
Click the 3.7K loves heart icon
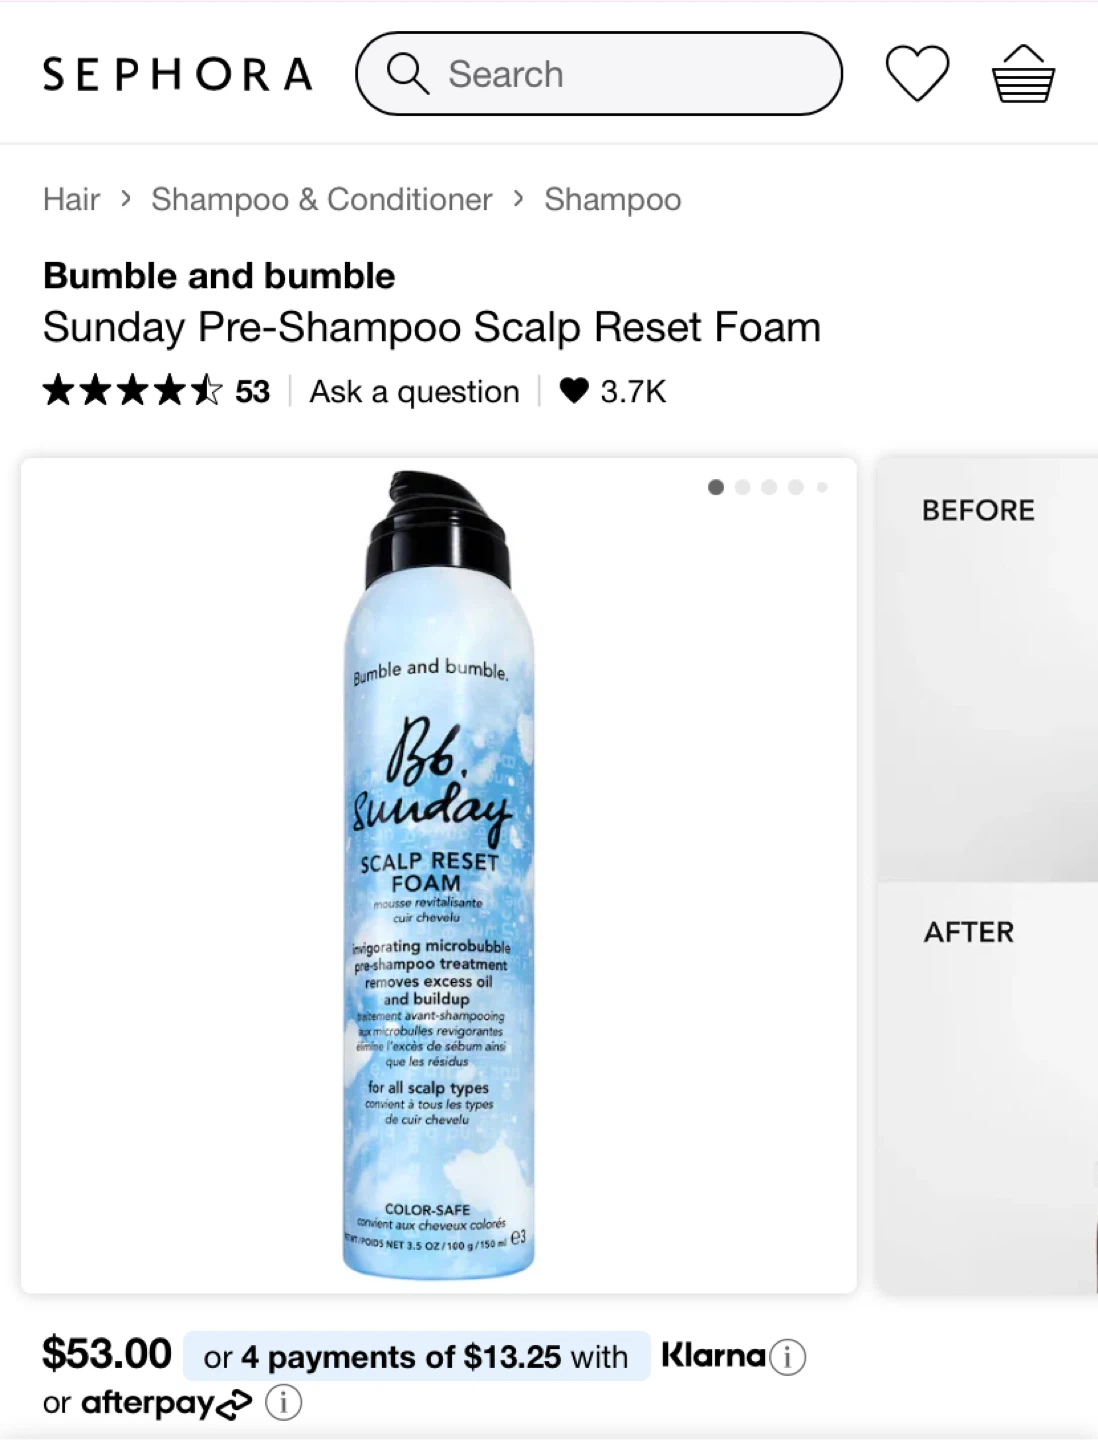574,391
